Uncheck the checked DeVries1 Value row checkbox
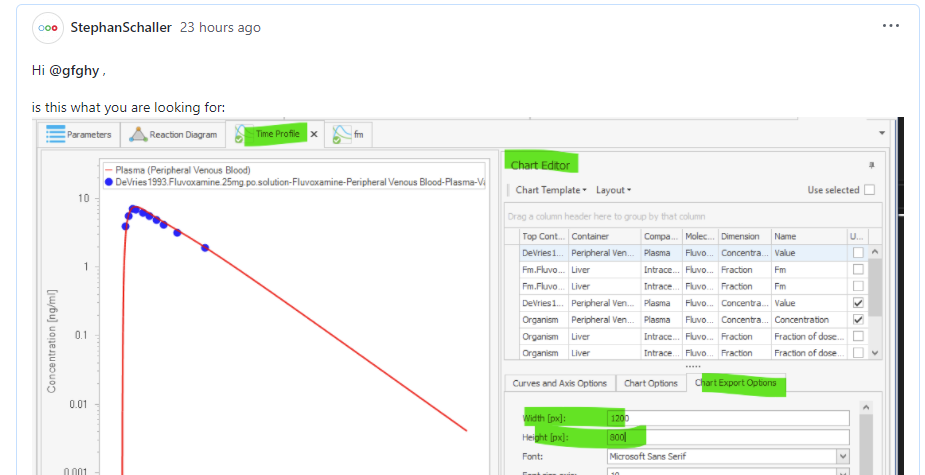925x475 pixels. (x=858, y=303)
